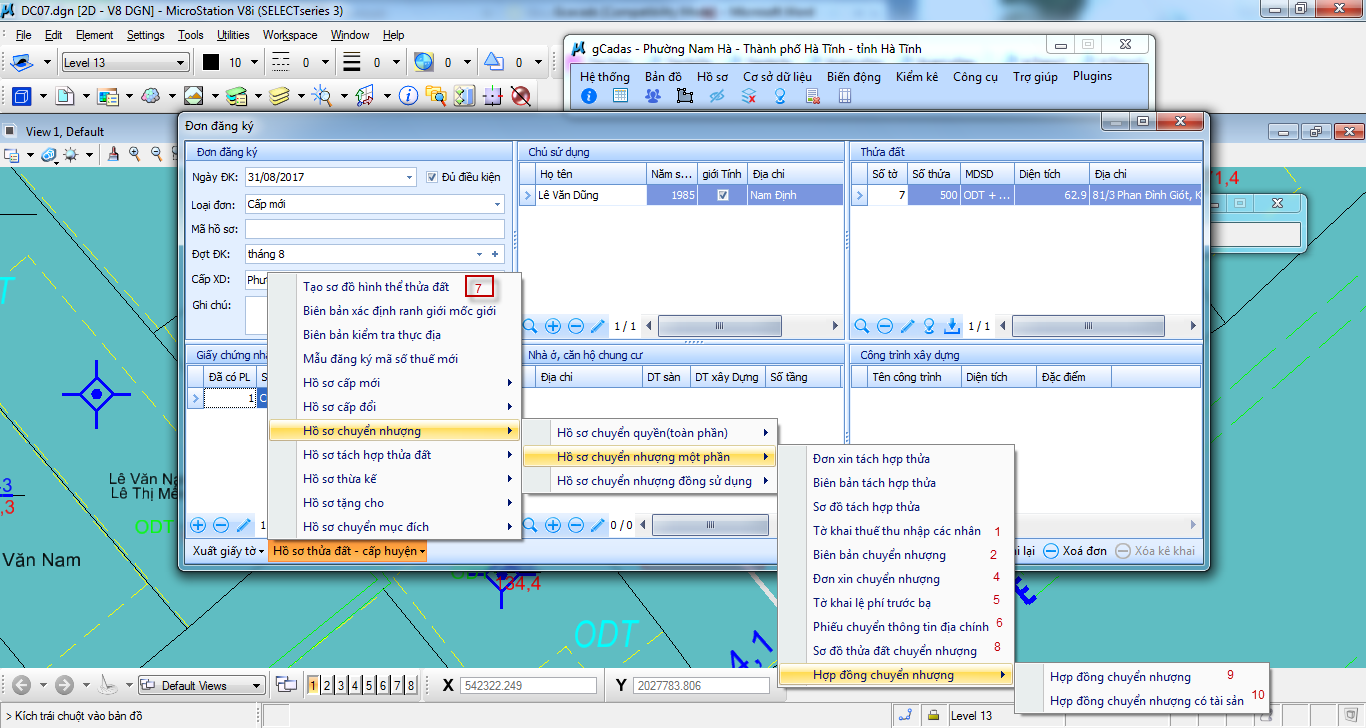
Task: Click the download icon under Thửa đất grid
Action: (952, 326)
